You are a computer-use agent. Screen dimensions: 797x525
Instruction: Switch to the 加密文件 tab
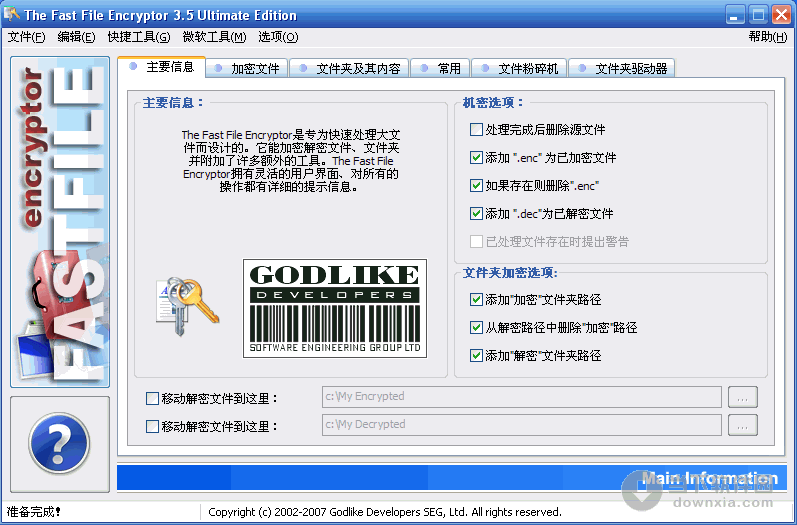[x=247, y=68]
